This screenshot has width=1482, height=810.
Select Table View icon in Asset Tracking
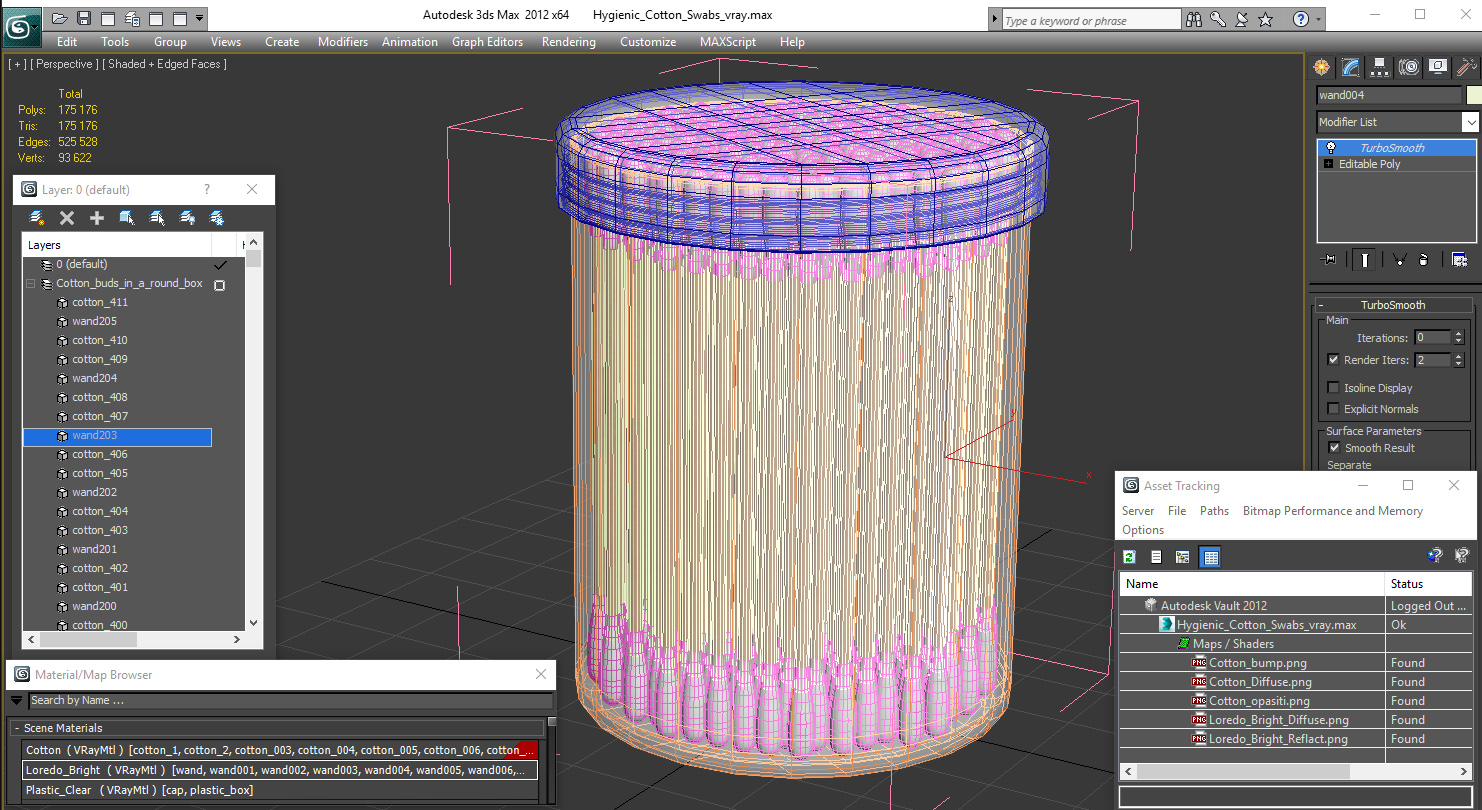(x=1210, y=557)
